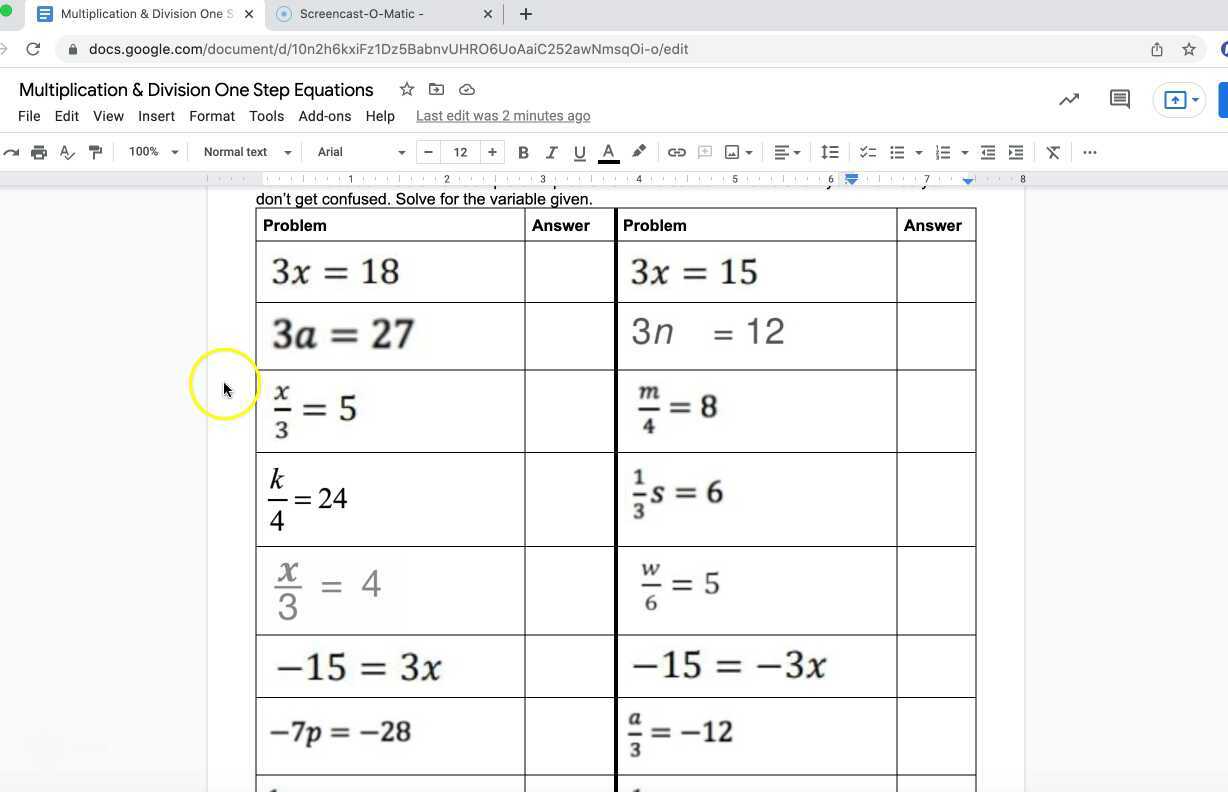Open the Help menu
Screen dimensions: 1228x792
click(380, 116)
